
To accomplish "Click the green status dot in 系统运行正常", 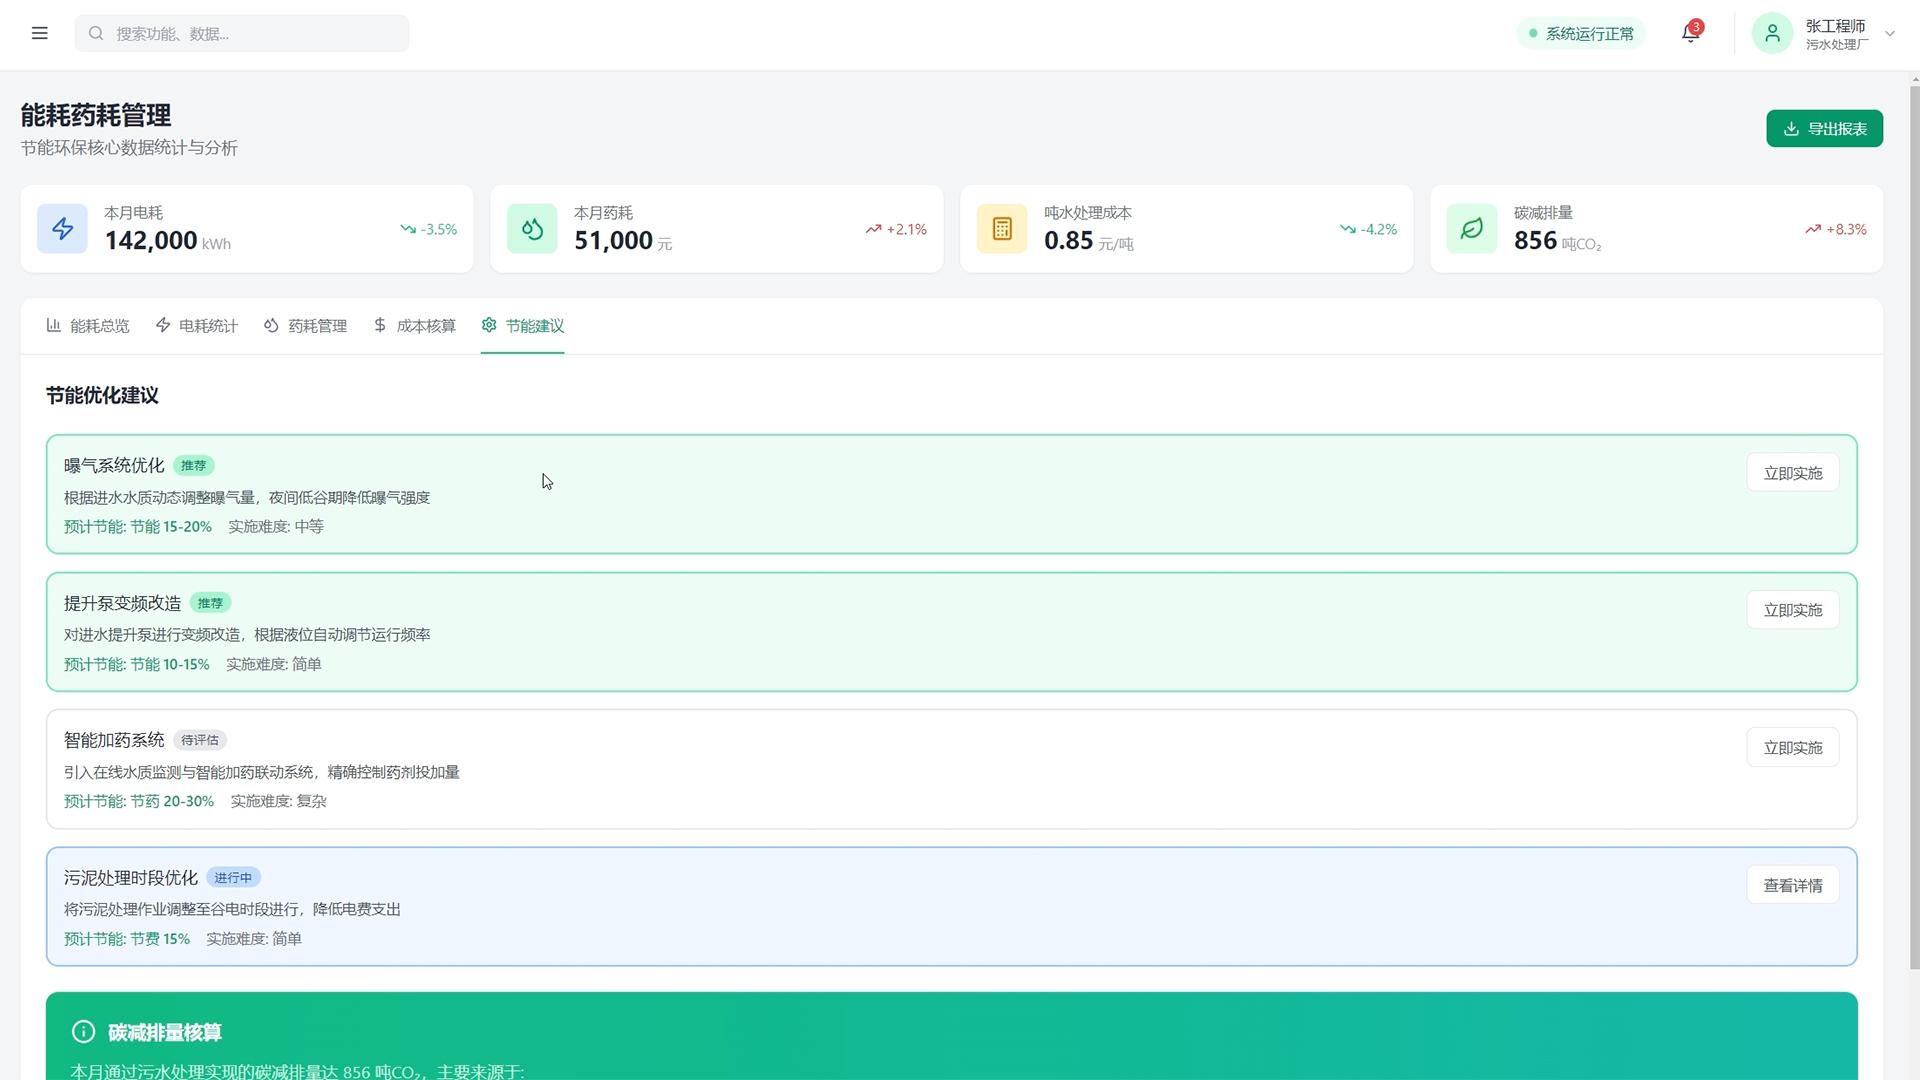I will [x=1533, y=33].
